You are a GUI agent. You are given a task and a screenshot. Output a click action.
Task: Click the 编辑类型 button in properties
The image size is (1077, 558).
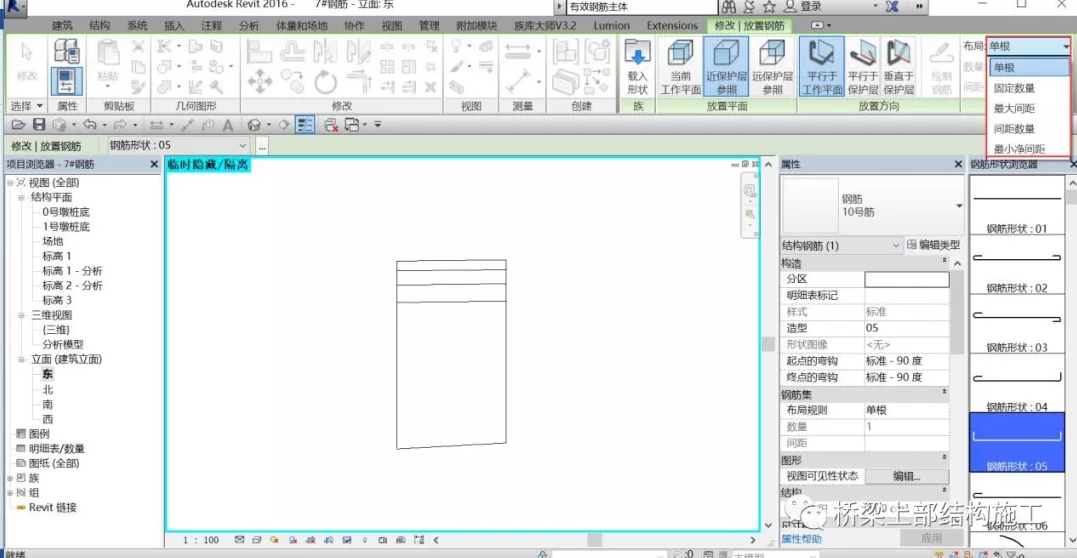[x=933, y=245]
